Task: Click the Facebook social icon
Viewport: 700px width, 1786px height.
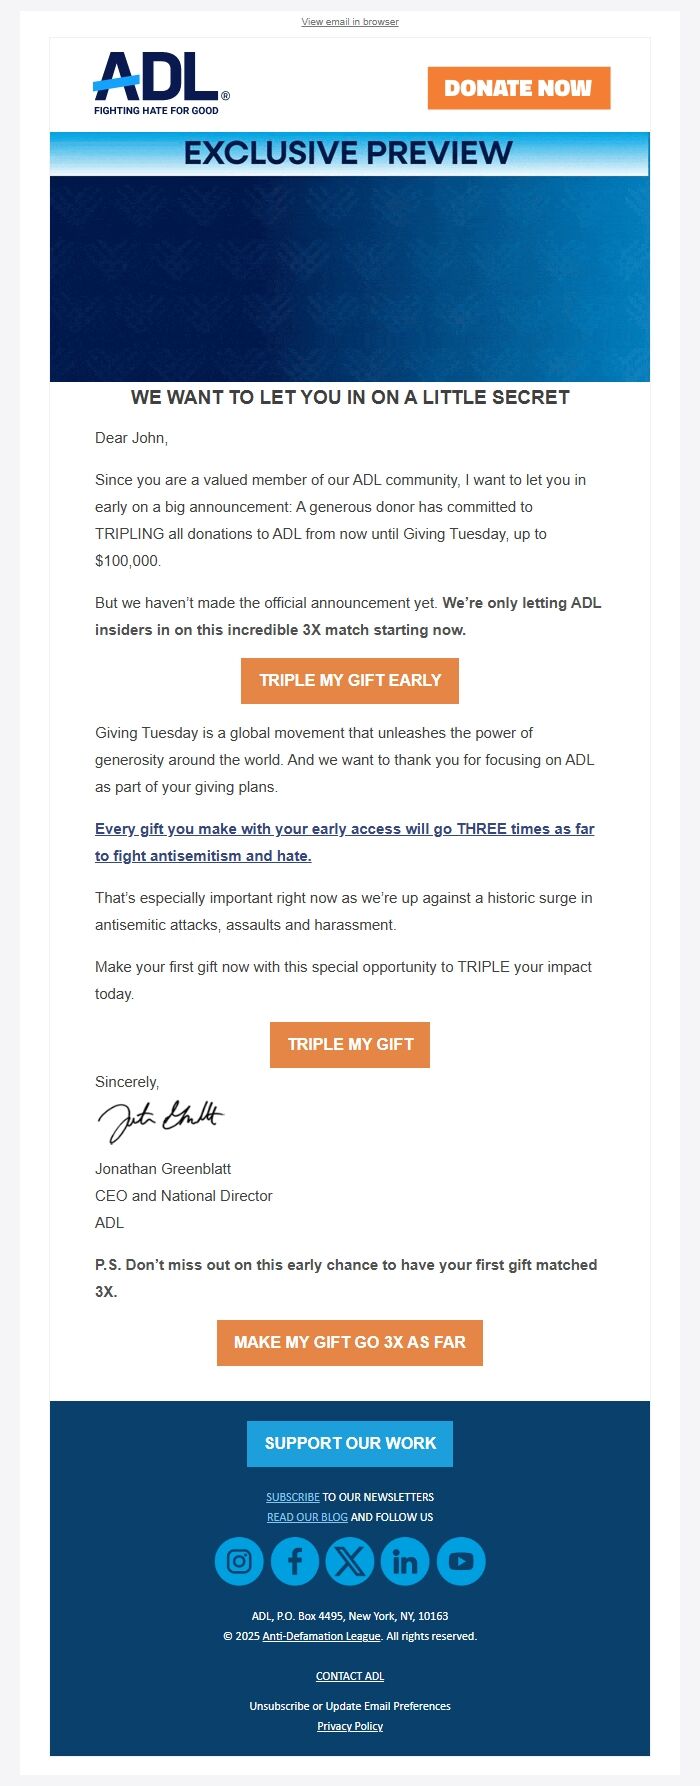Action: click(x=294, y=1560)
